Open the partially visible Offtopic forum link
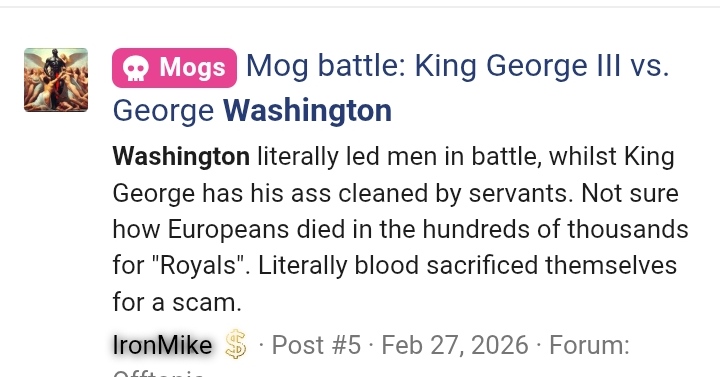The width and height of the screenshot is (720, 377). (158, 373)
